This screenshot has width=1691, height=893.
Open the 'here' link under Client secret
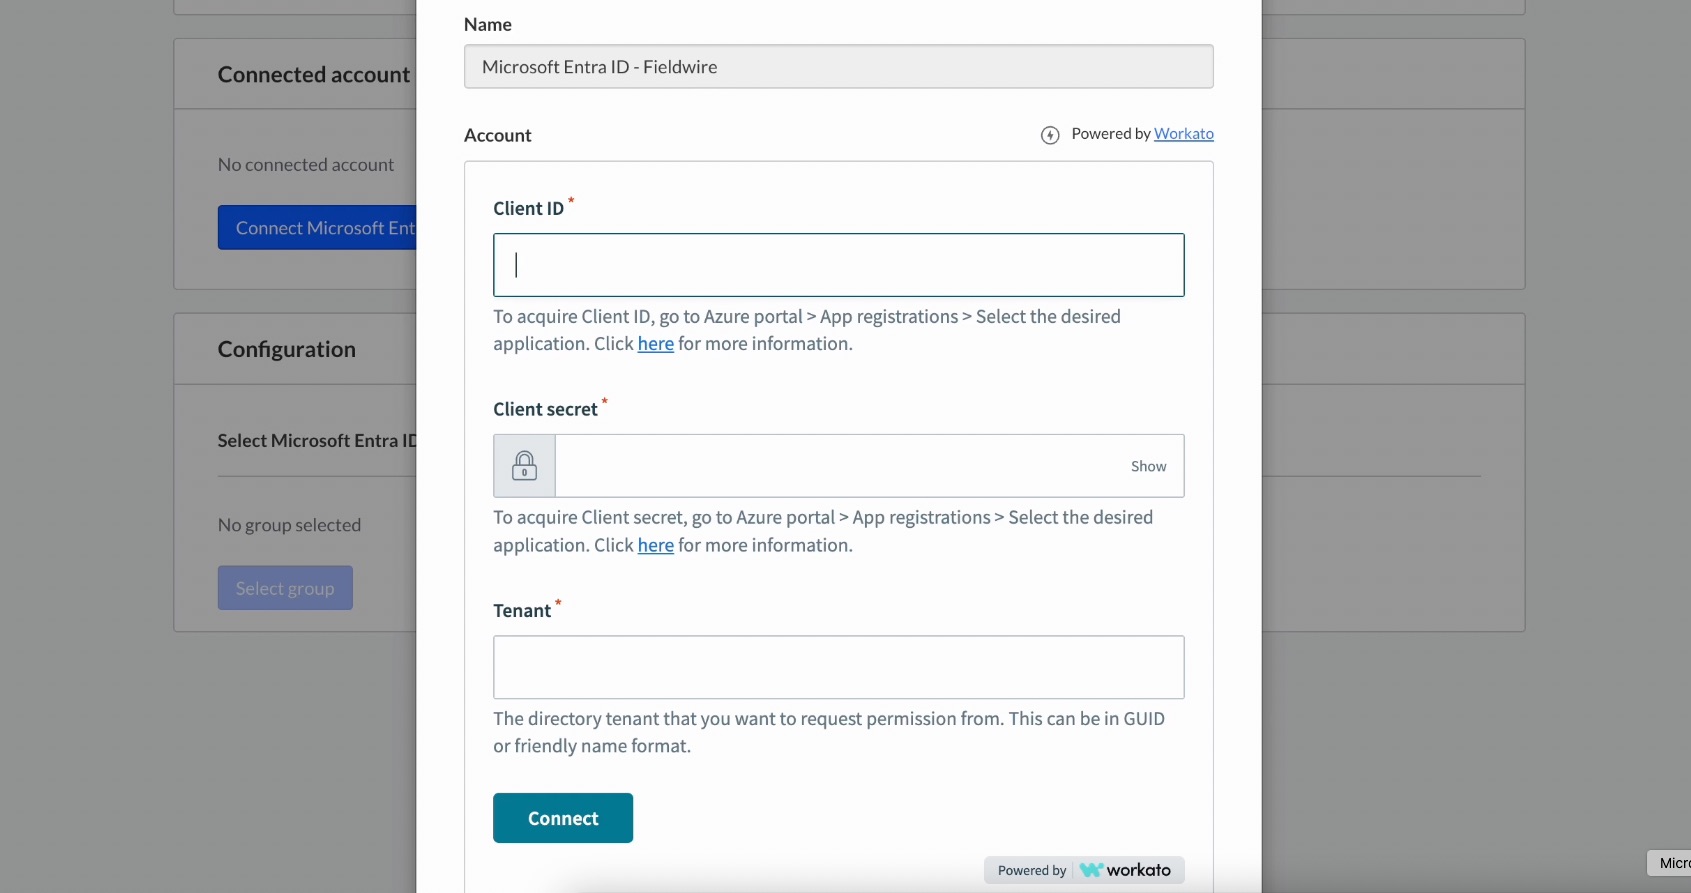click(656, 546)
